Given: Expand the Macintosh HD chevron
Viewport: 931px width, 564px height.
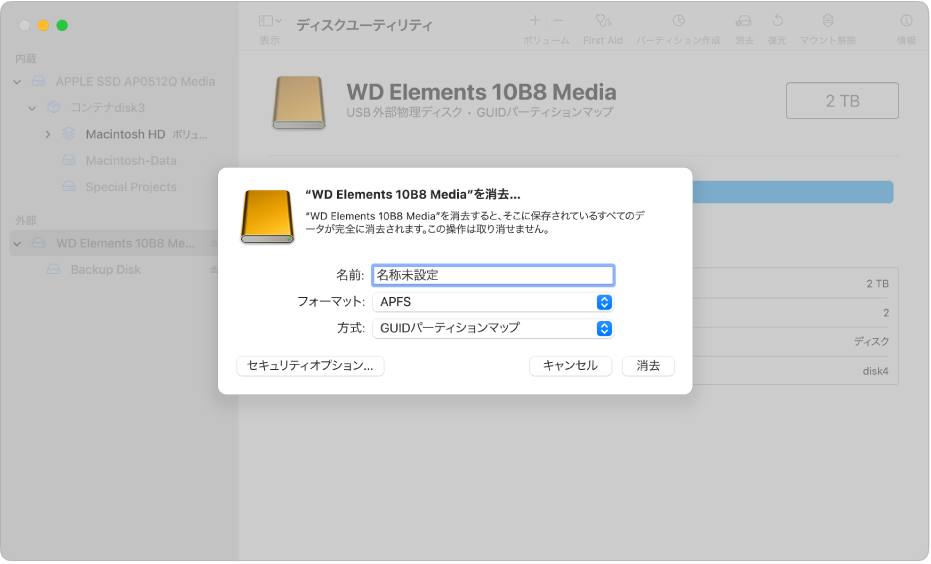Looking at the screenshot, I should coord(48,135).
